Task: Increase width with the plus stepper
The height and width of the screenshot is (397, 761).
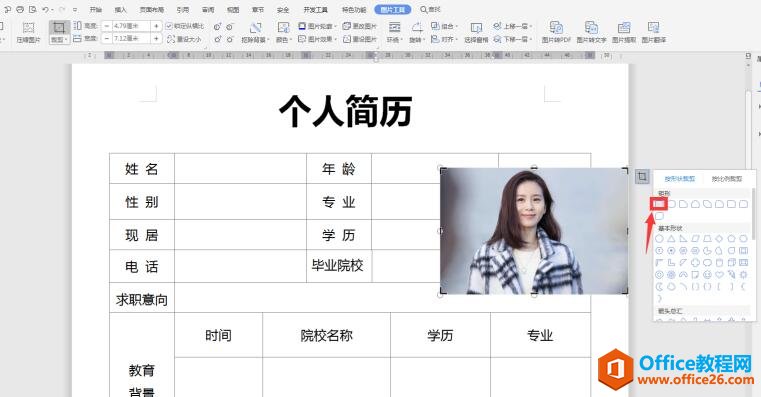Action: pos(156,38)
